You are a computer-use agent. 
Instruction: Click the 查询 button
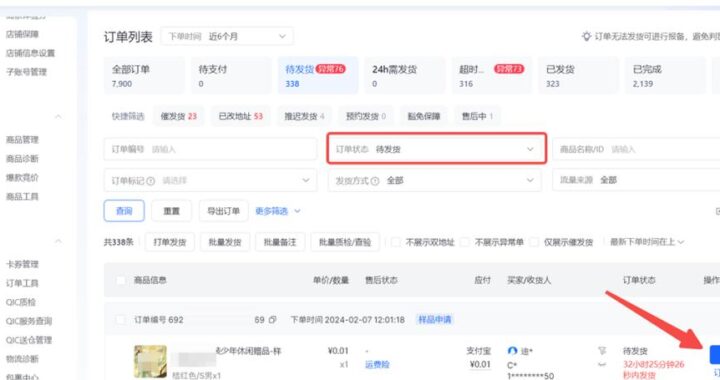point(124,211)
